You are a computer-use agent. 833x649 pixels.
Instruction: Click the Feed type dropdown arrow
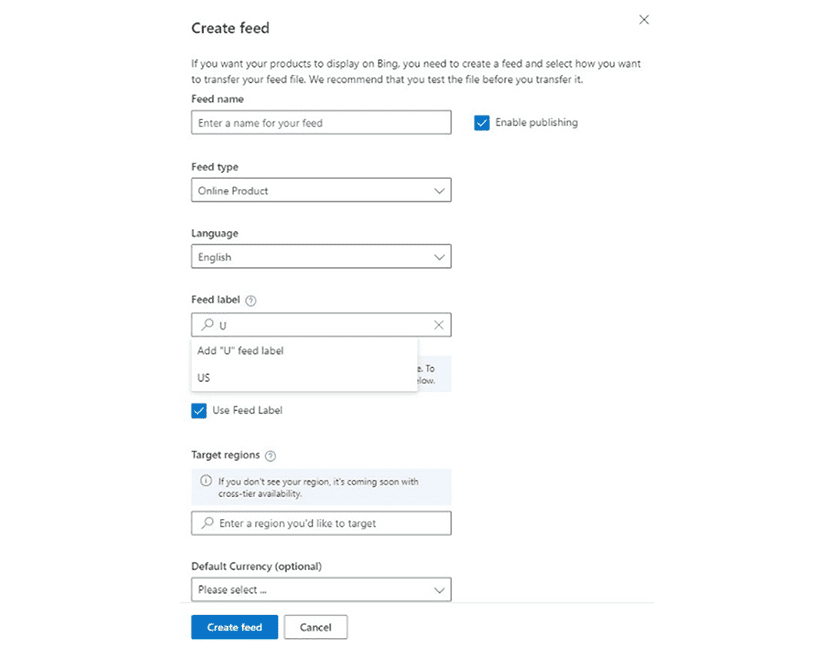(440, 190)
